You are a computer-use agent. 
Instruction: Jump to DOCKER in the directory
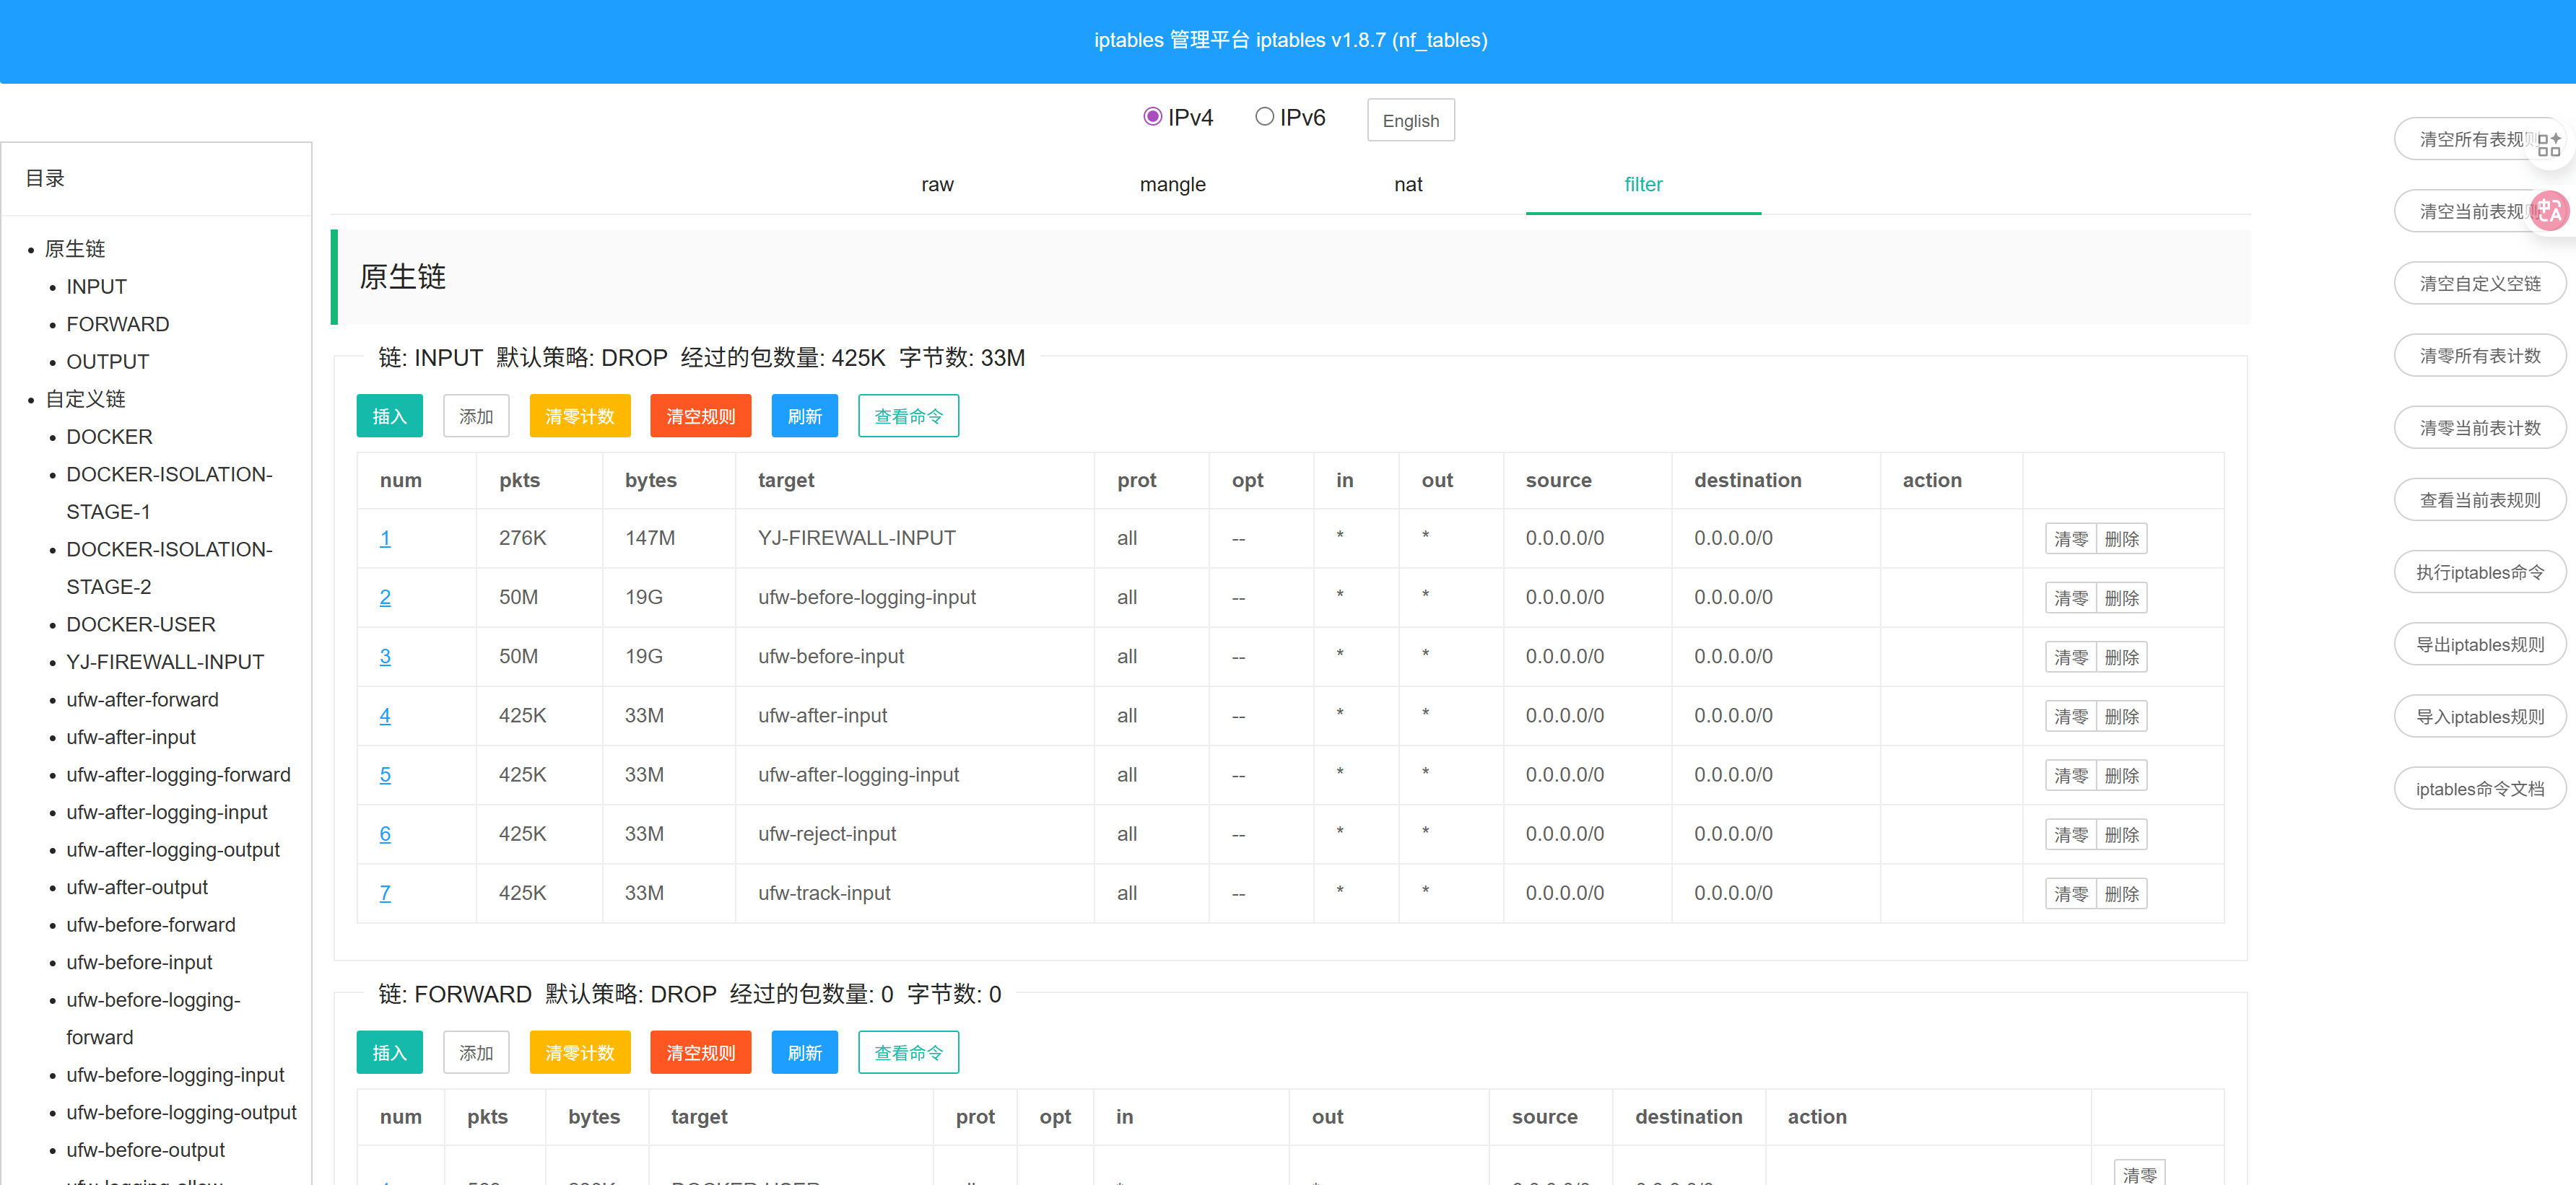pyautogui.click(x=109, y=436)
